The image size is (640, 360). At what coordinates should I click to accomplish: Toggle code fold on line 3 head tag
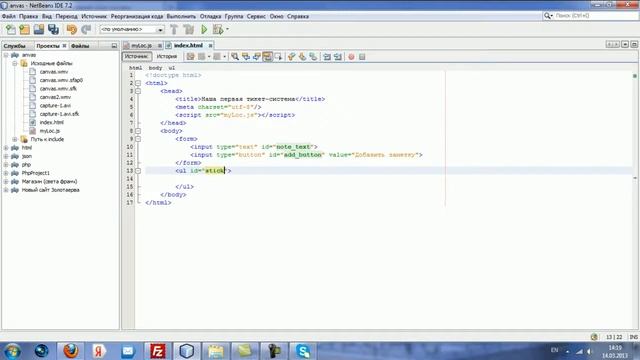(138, 91)
